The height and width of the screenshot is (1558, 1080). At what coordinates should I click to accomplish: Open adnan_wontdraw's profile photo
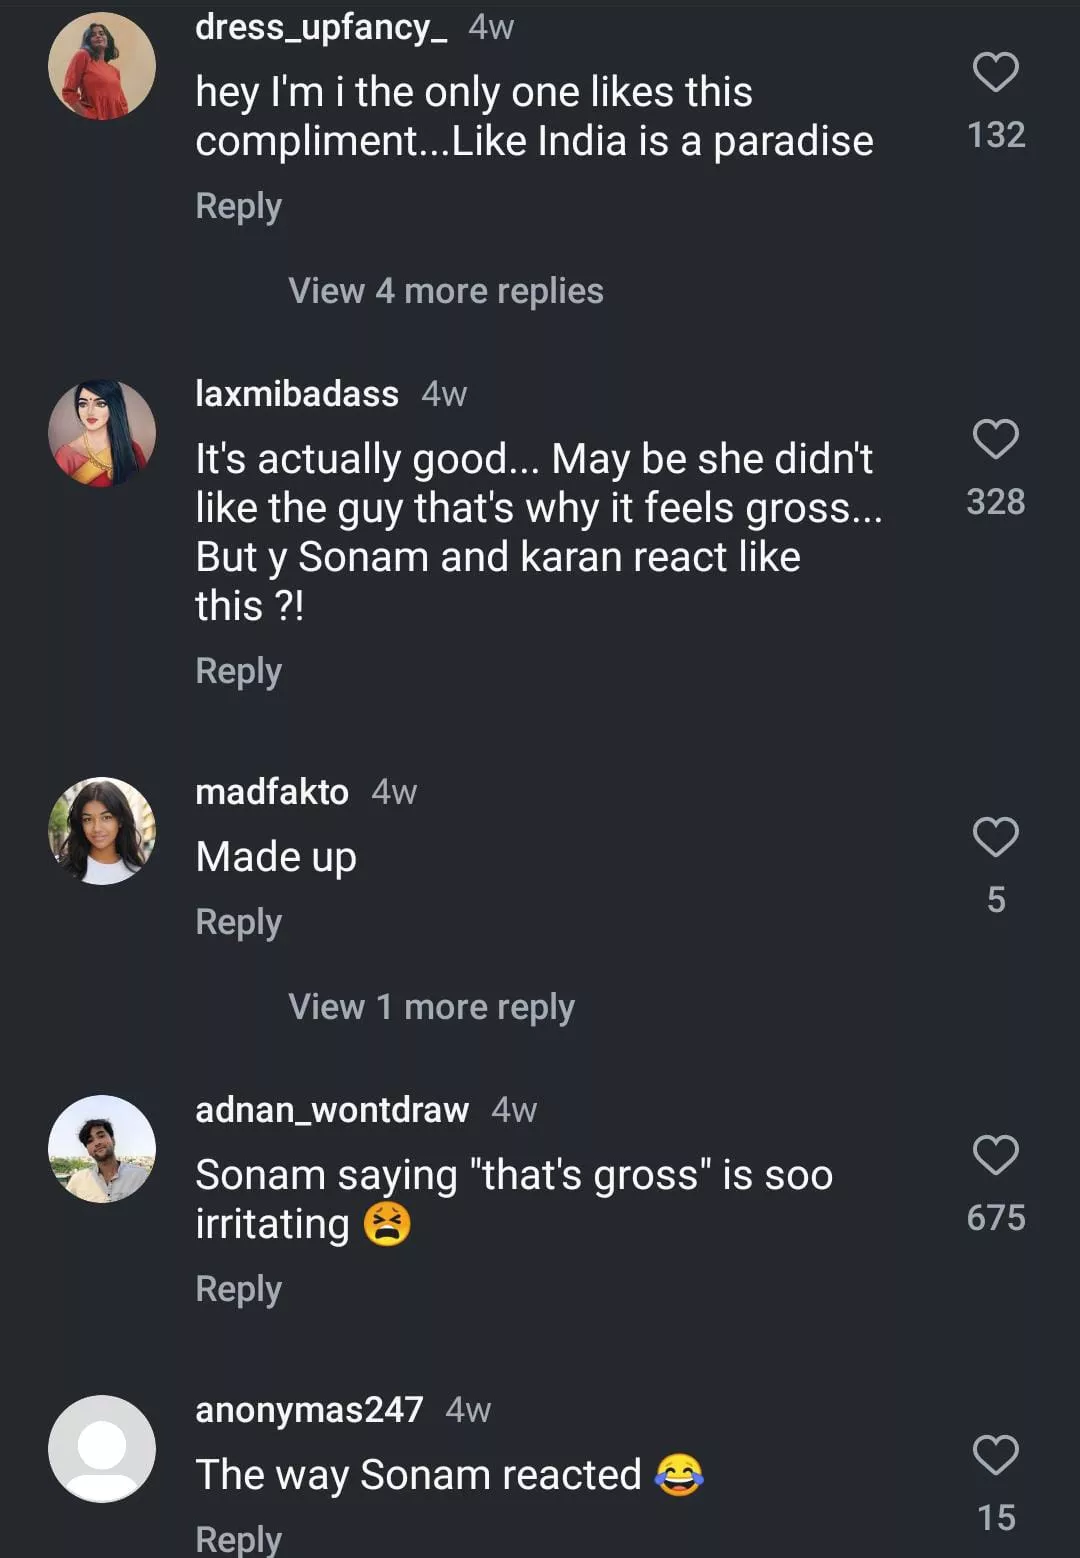click(x=102, y=1149)
